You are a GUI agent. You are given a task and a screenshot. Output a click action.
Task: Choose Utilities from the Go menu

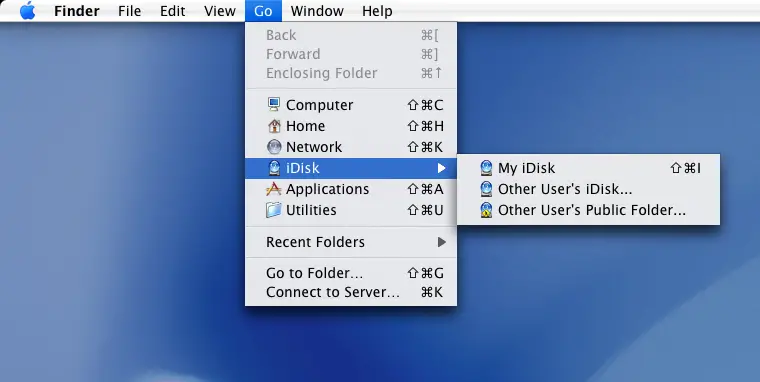(x=351, y=210)
